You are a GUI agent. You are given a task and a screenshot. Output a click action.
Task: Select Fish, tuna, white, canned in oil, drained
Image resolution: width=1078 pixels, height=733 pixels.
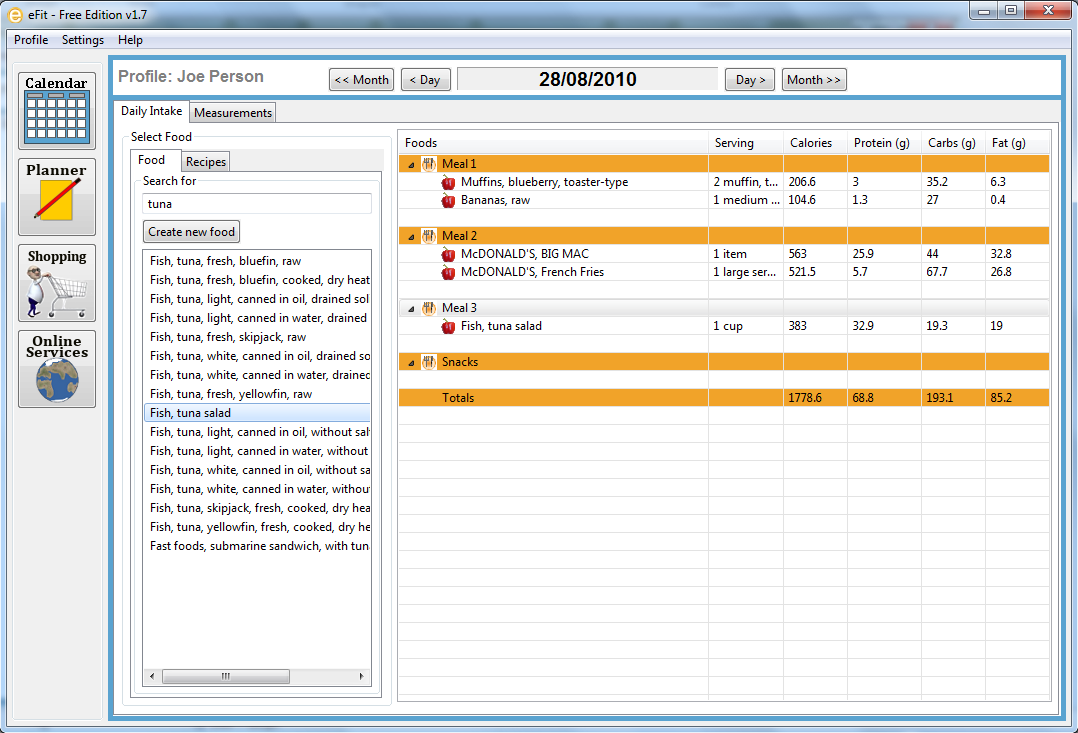(x=257, y=356)
